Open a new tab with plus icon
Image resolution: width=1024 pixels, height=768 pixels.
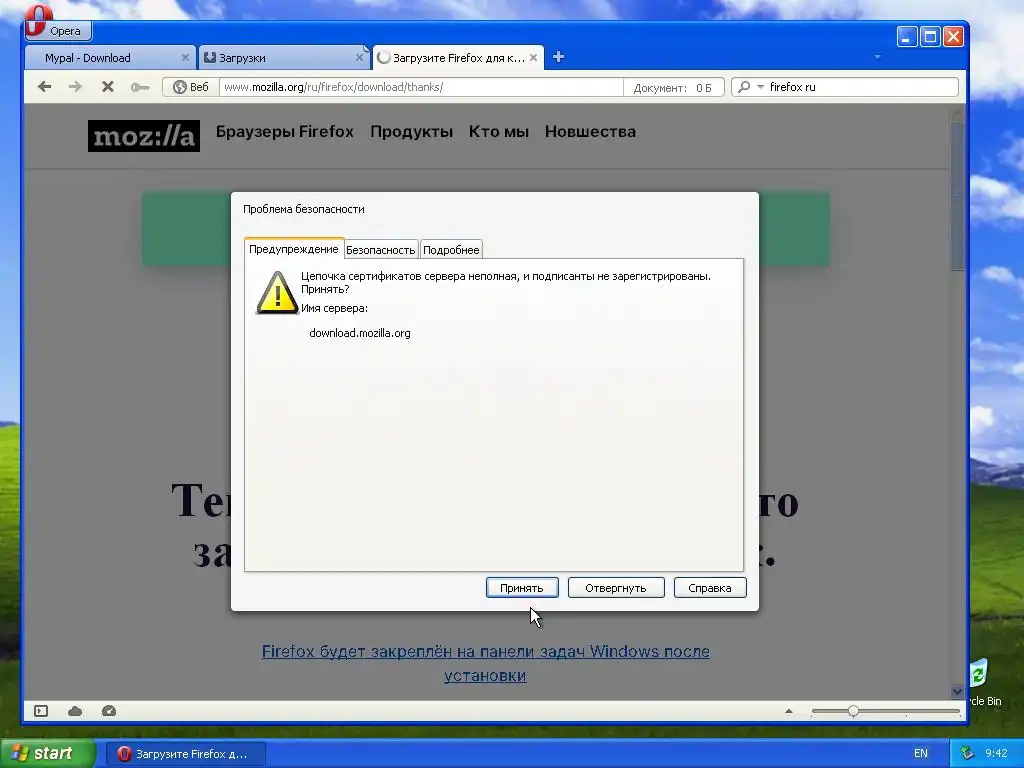[558, 57]
